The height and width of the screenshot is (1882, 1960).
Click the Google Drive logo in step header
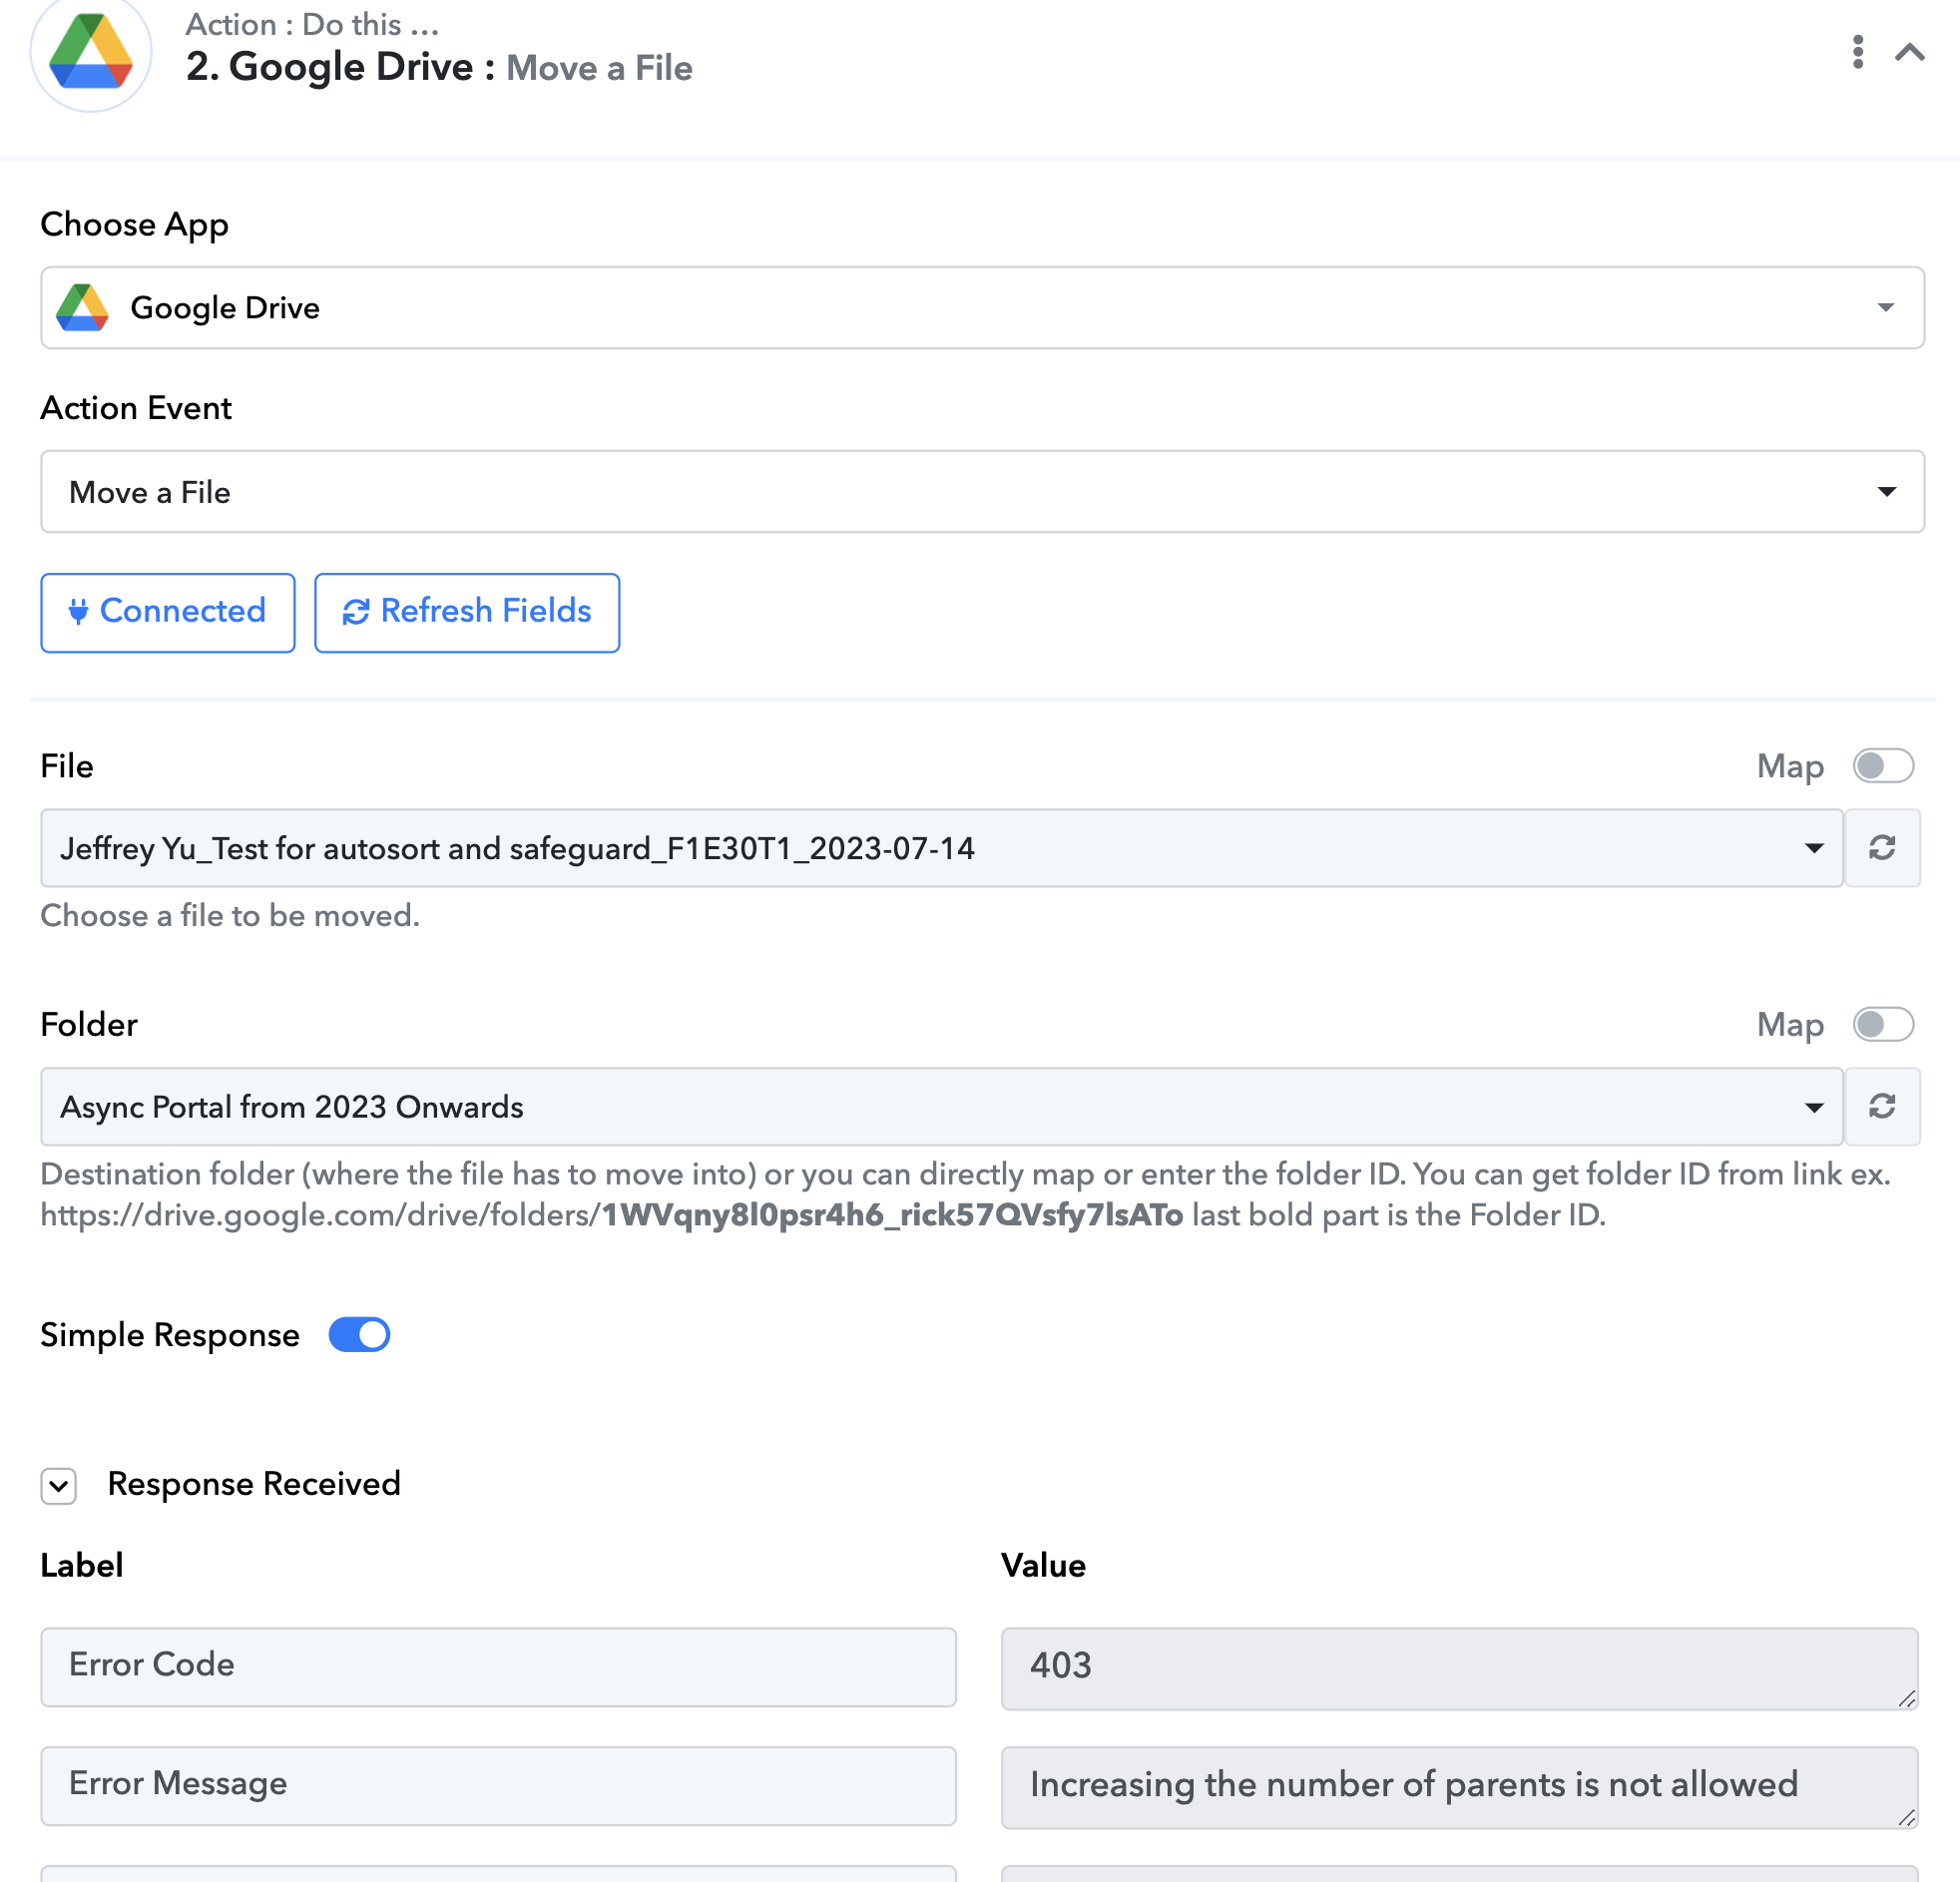point(91,50)
